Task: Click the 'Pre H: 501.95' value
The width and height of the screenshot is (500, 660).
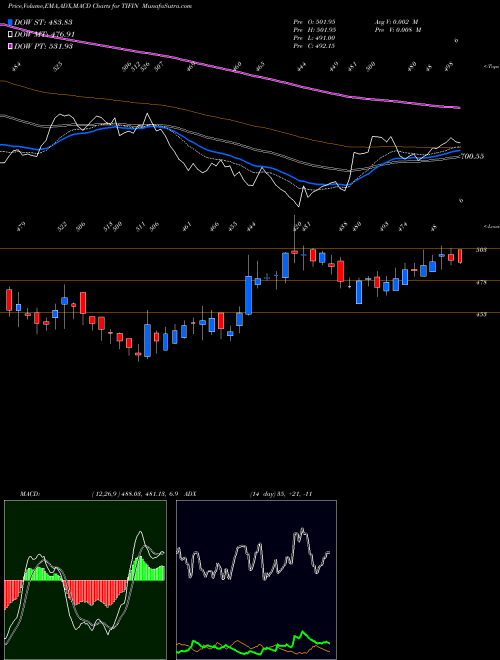Action: click(314, 30)
